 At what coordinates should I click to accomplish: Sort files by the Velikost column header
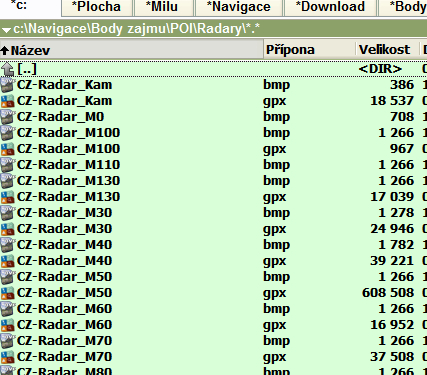(387, 50)
